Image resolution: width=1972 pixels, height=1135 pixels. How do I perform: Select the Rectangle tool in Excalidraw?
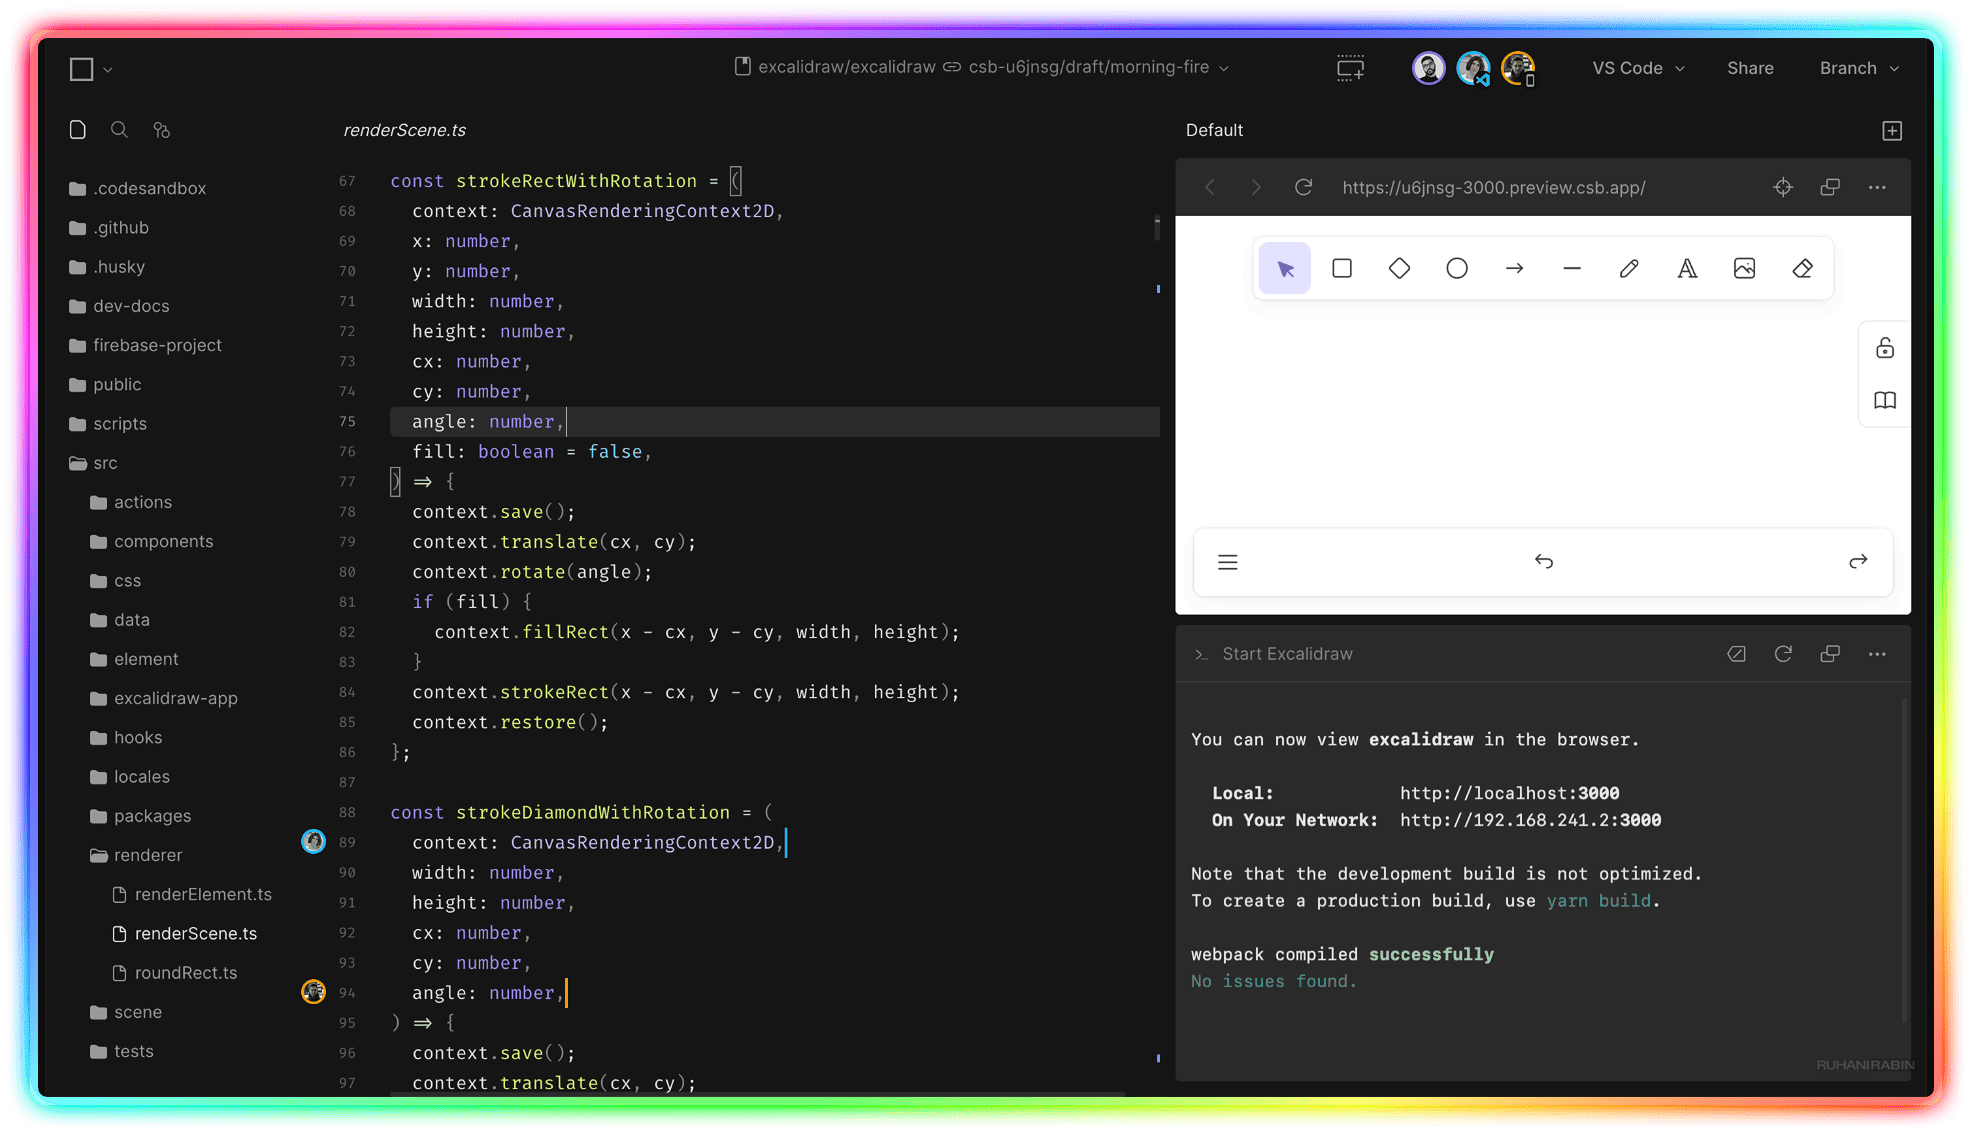pyautogui.click(x=1341, y=268)
